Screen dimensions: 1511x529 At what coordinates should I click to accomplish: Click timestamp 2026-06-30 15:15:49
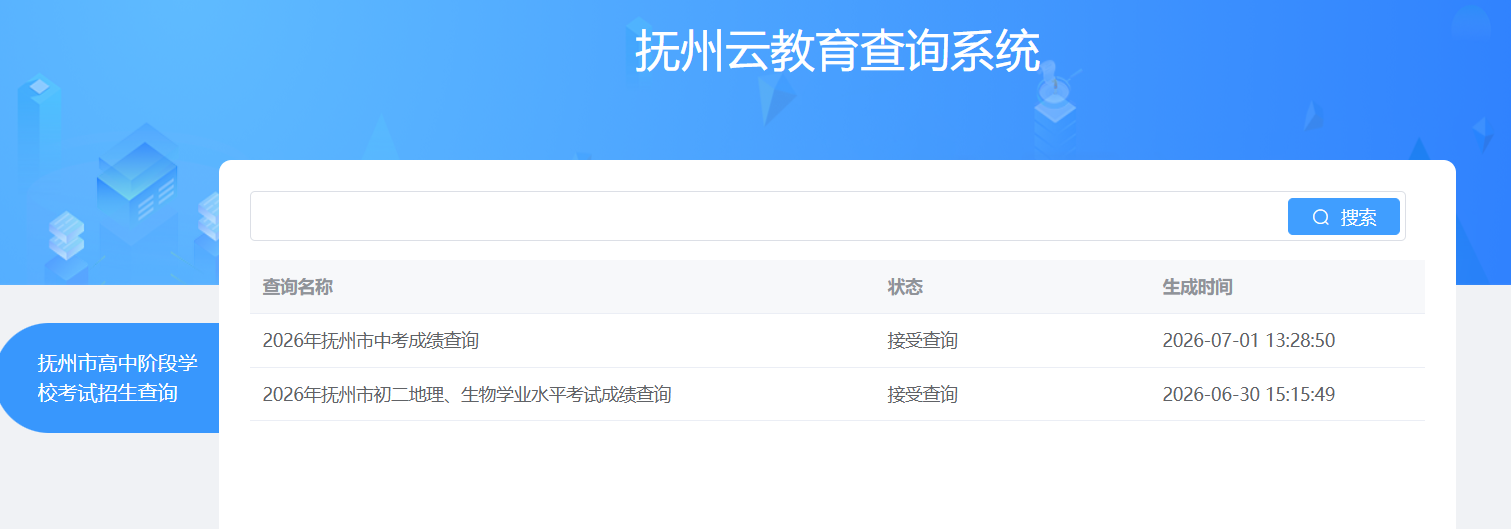[1248, 395]
